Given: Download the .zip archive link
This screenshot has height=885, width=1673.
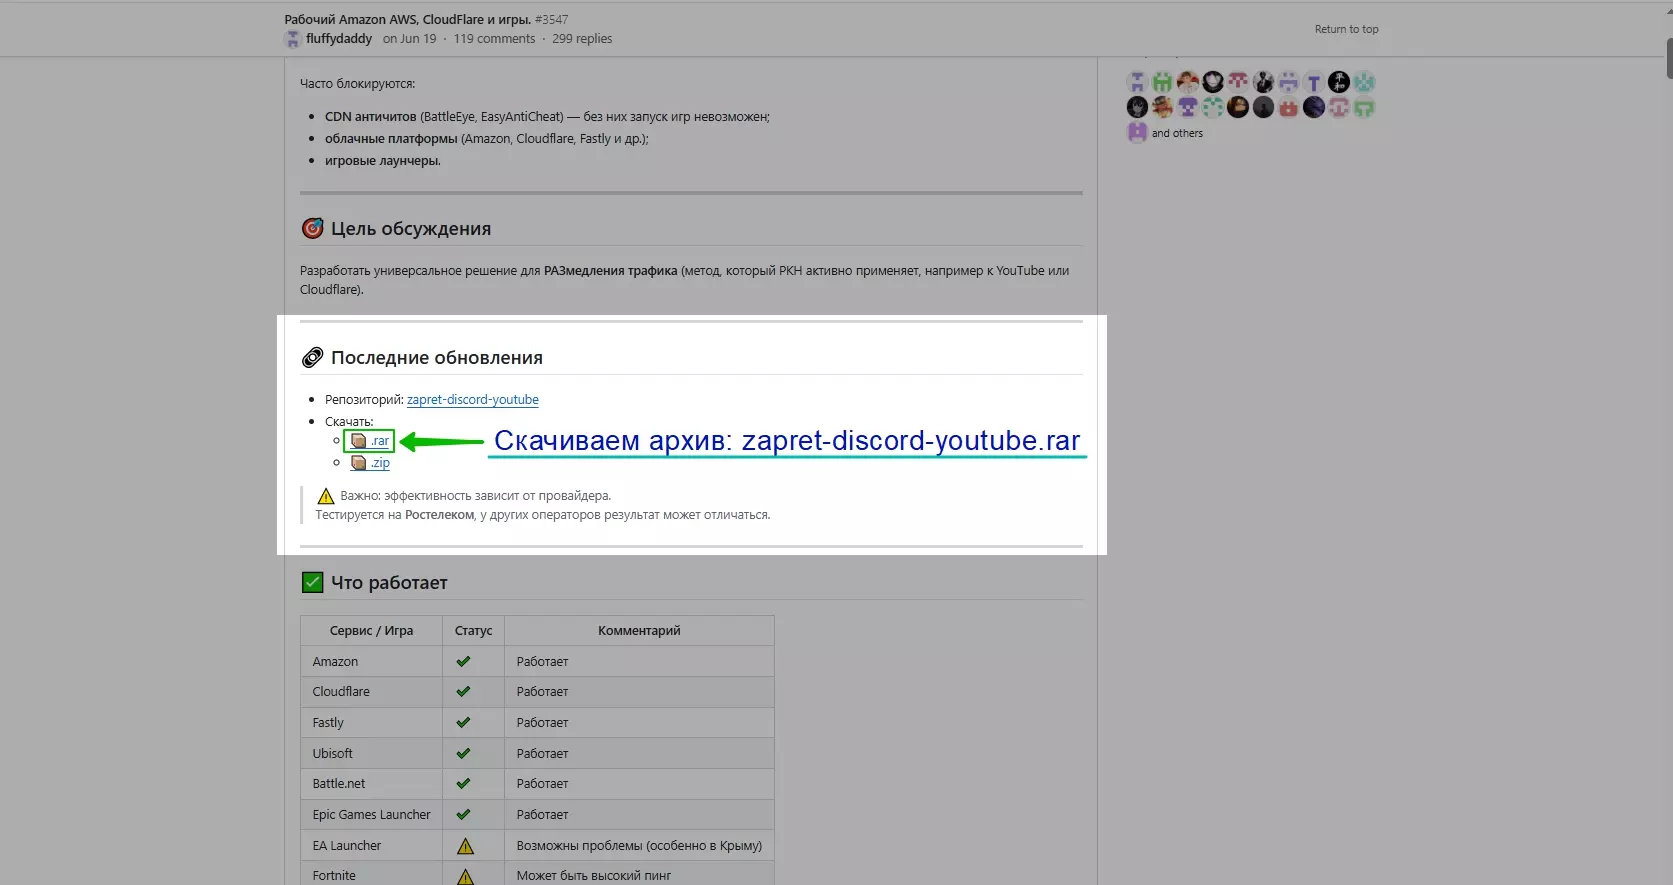Looking at the screenshot, I should tap(370, 463).
